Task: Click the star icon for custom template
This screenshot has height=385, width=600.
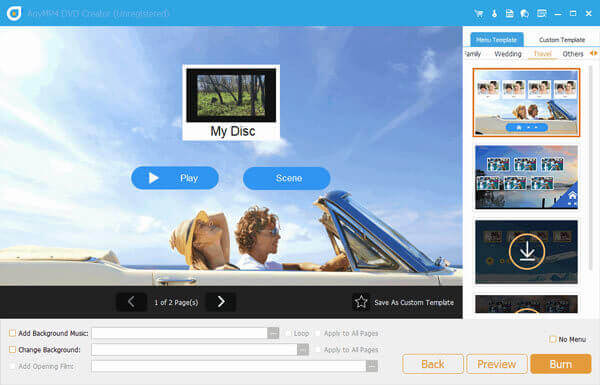Action: pos(361,302)
